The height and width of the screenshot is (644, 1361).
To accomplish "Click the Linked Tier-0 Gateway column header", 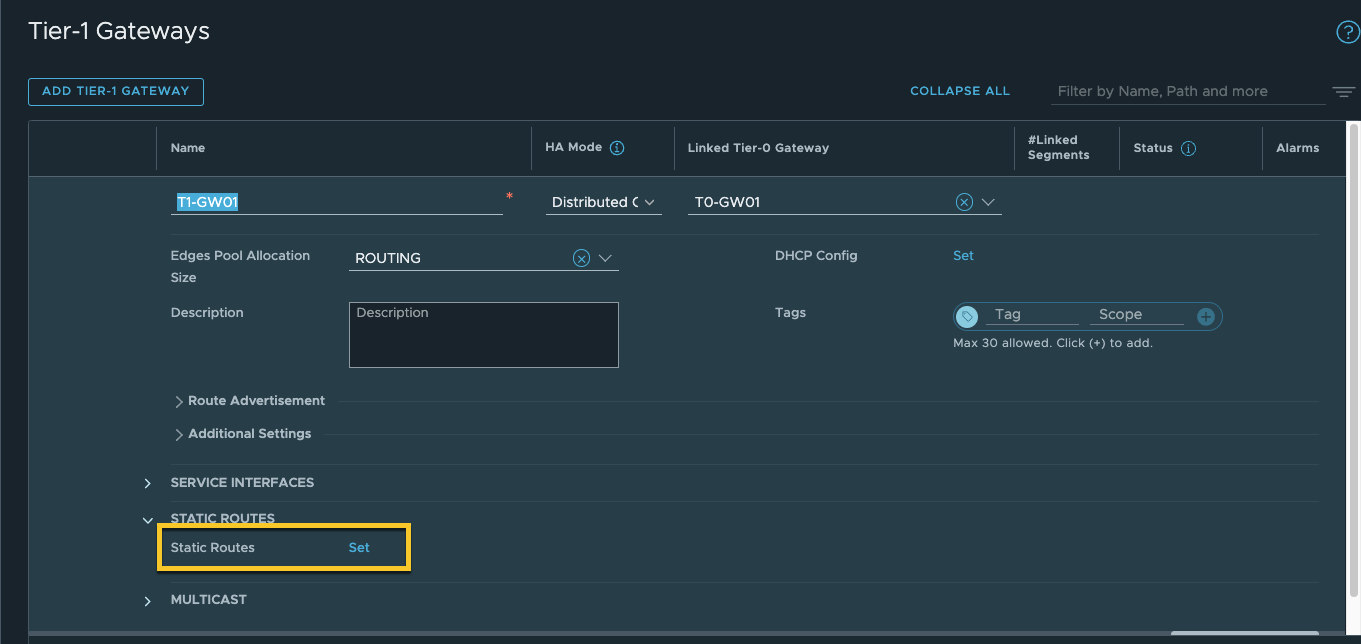I will click(758, 148).
